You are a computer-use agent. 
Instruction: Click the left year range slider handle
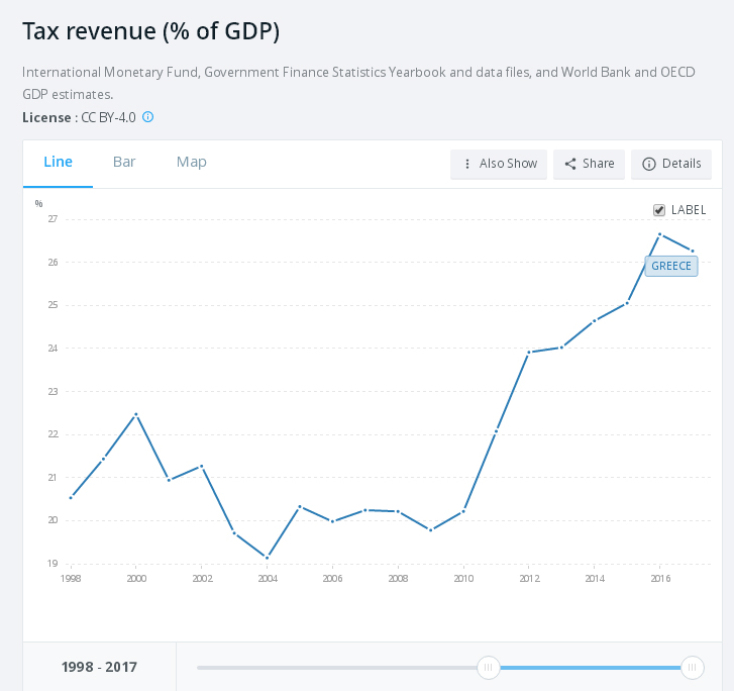(x=488, y=667)
